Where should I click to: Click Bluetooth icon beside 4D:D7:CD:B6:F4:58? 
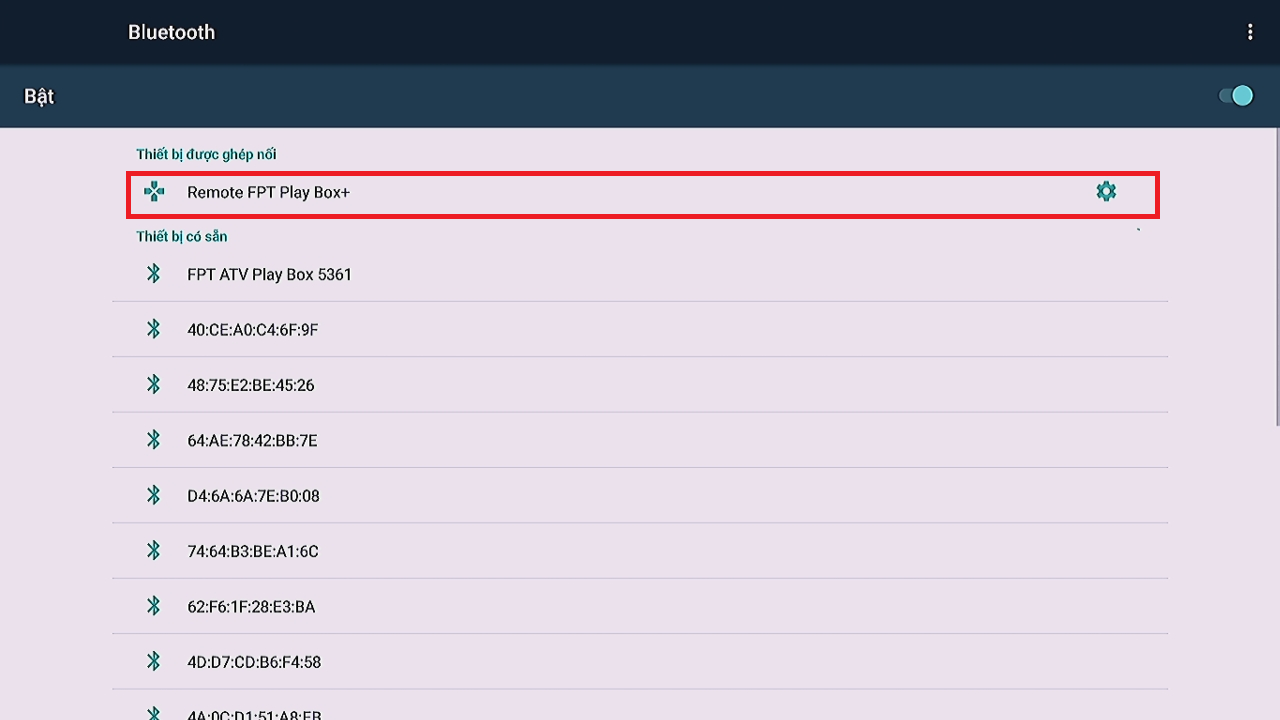[x=154, y=661]
